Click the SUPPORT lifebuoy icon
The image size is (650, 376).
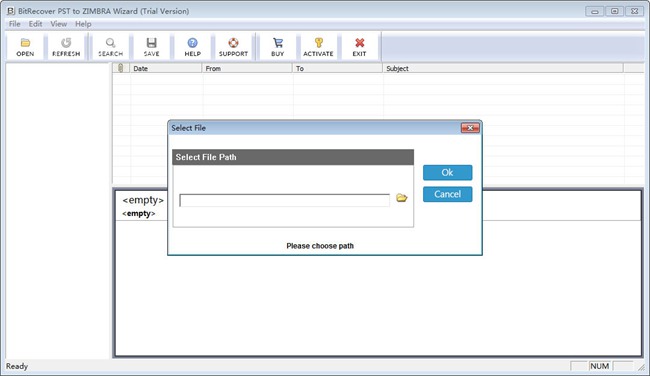(x=233, y=47)
